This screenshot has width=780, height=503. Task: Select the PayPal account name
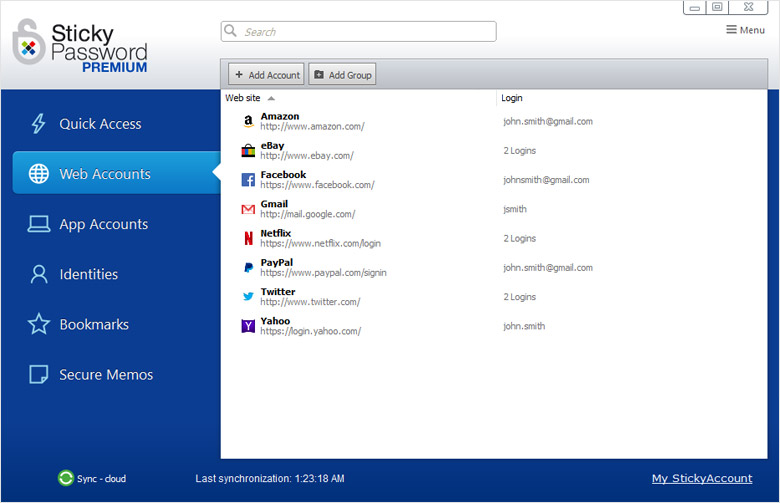[277, 262]
